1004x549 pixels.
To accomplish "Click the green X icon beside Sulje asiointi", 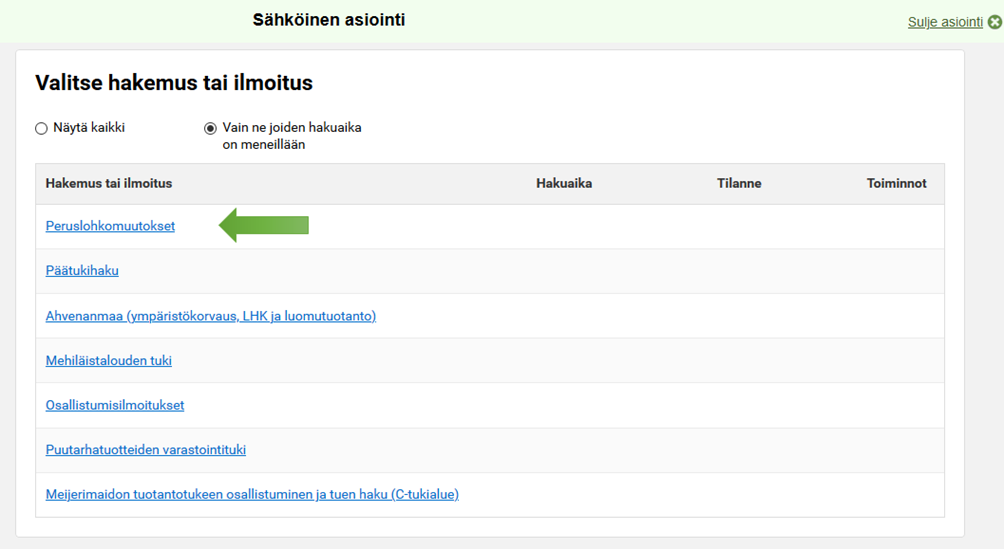I will tap(994, 22).
